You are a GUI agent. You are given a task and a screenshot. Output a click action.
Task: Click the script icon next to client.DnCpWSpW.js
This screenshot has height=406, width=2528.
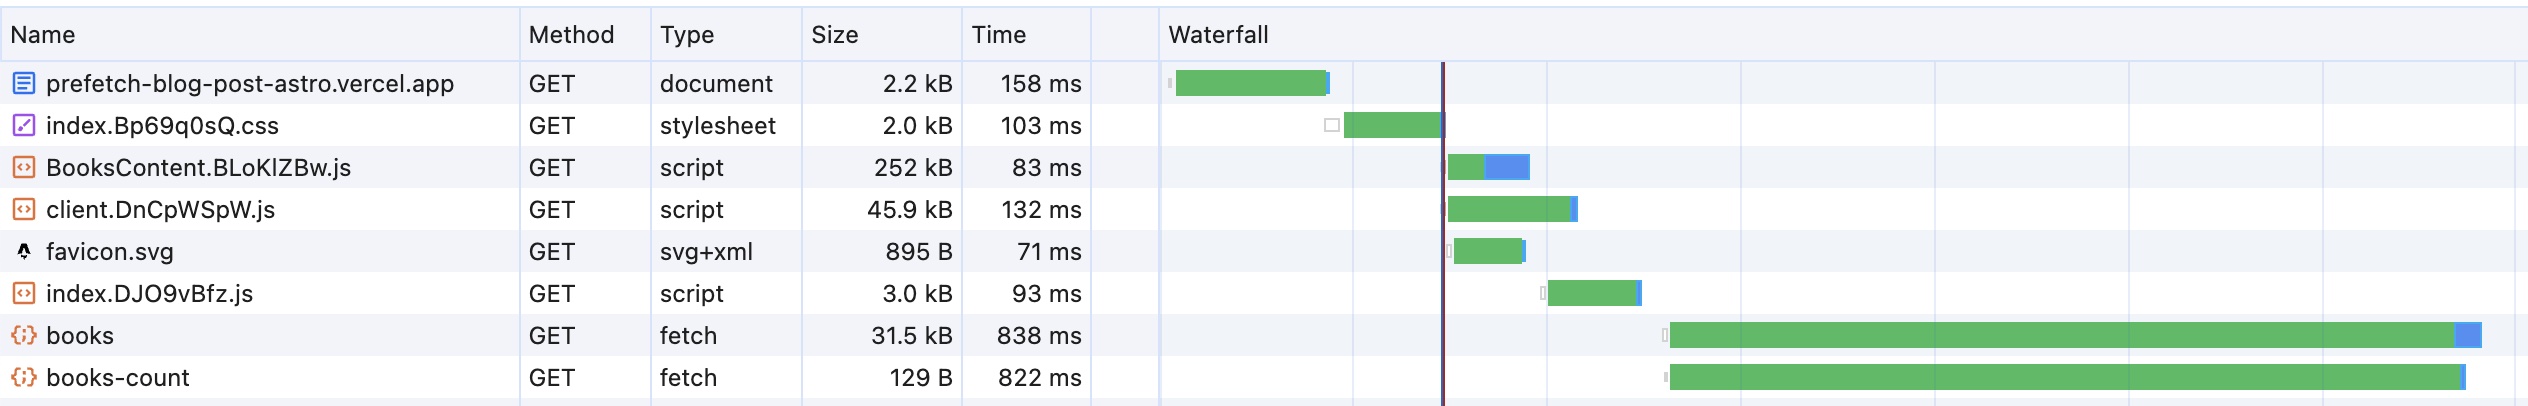(24, 209)
